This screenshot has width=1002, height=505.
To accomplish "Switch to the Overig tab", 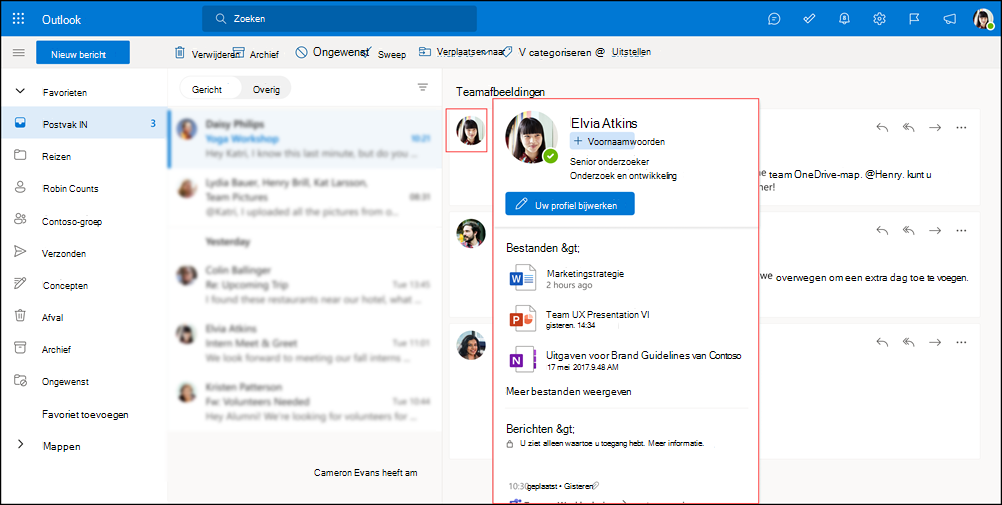I will click(266, 89).
